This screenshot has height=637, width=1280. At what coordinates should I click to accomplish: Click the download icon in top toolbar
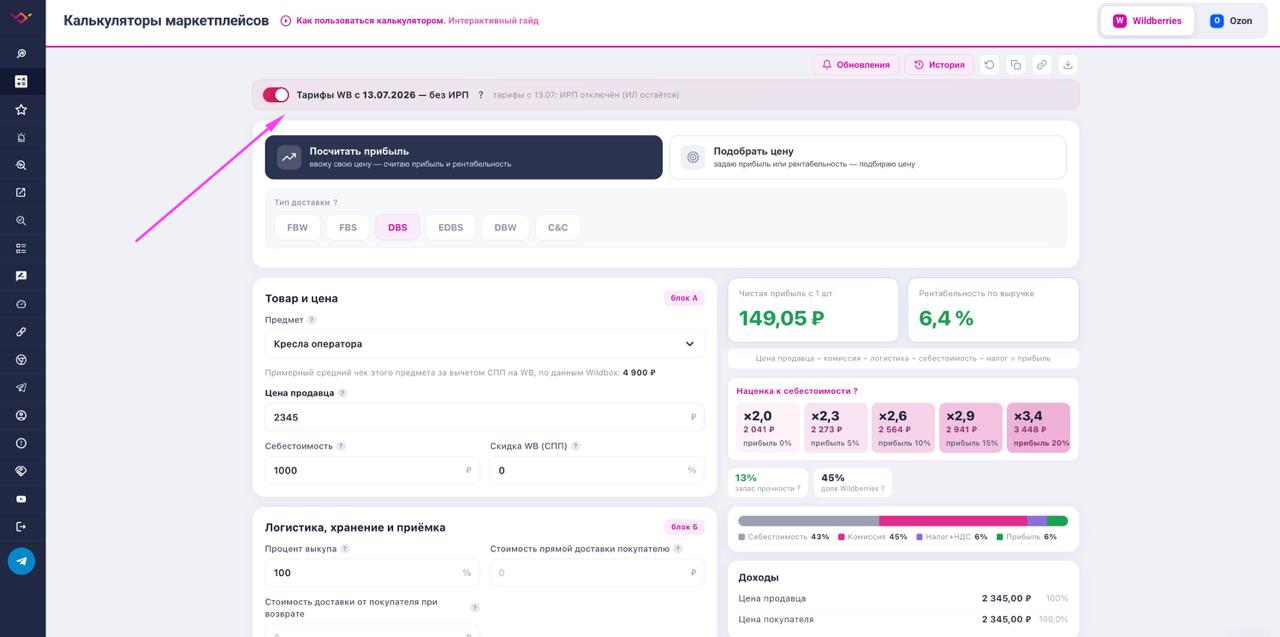coord(1067,65)
